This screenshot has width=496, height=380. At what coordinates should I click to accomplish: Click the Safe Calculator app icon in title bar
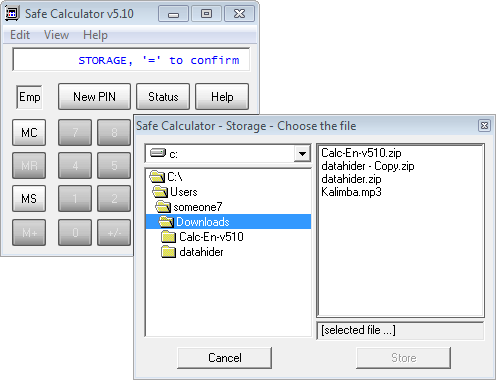click(12, 14)
